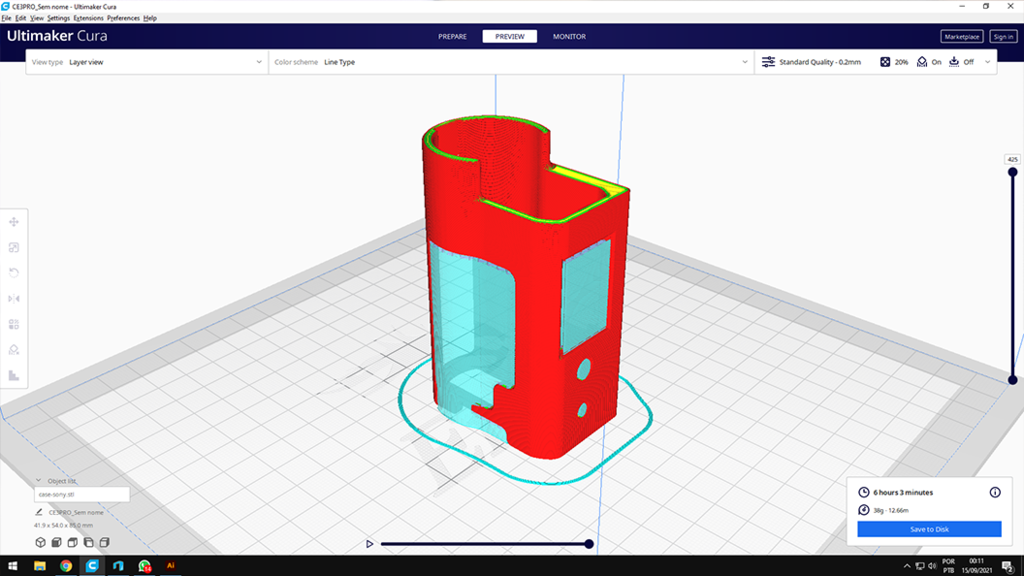Open the View menu
Image resolution: width=1024 pixels, height=576 pixels.
37,18
